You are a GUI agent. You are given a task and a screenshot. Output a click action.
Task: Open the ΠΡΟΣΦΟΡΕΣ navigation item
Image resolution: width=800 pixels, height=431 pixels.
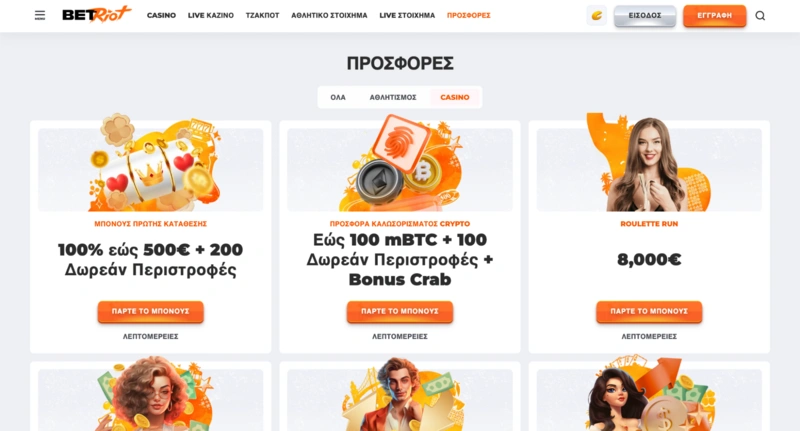pyautogui.click(x=468, y=16)
